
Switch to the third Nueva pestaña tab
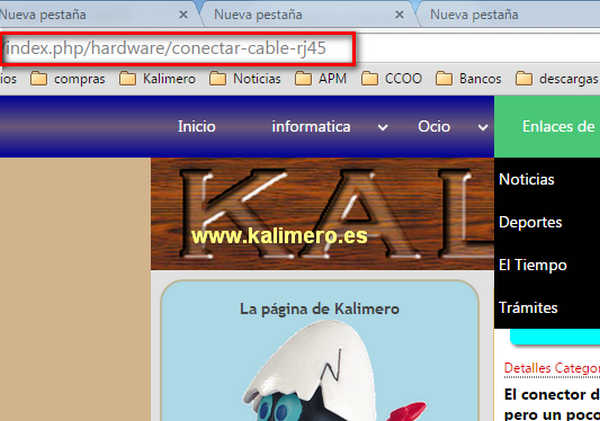(x=509, y=15)
